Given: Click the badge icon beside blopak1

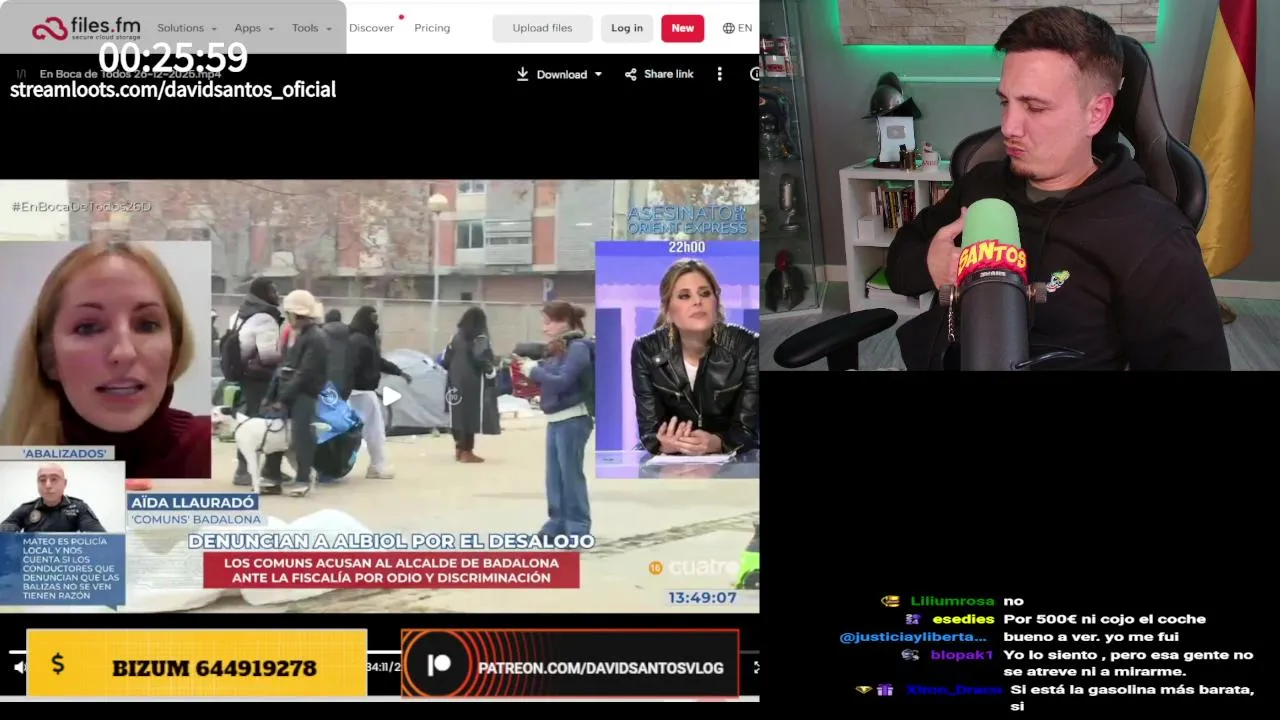Looking at the screenshot, I should click(910, 655).
